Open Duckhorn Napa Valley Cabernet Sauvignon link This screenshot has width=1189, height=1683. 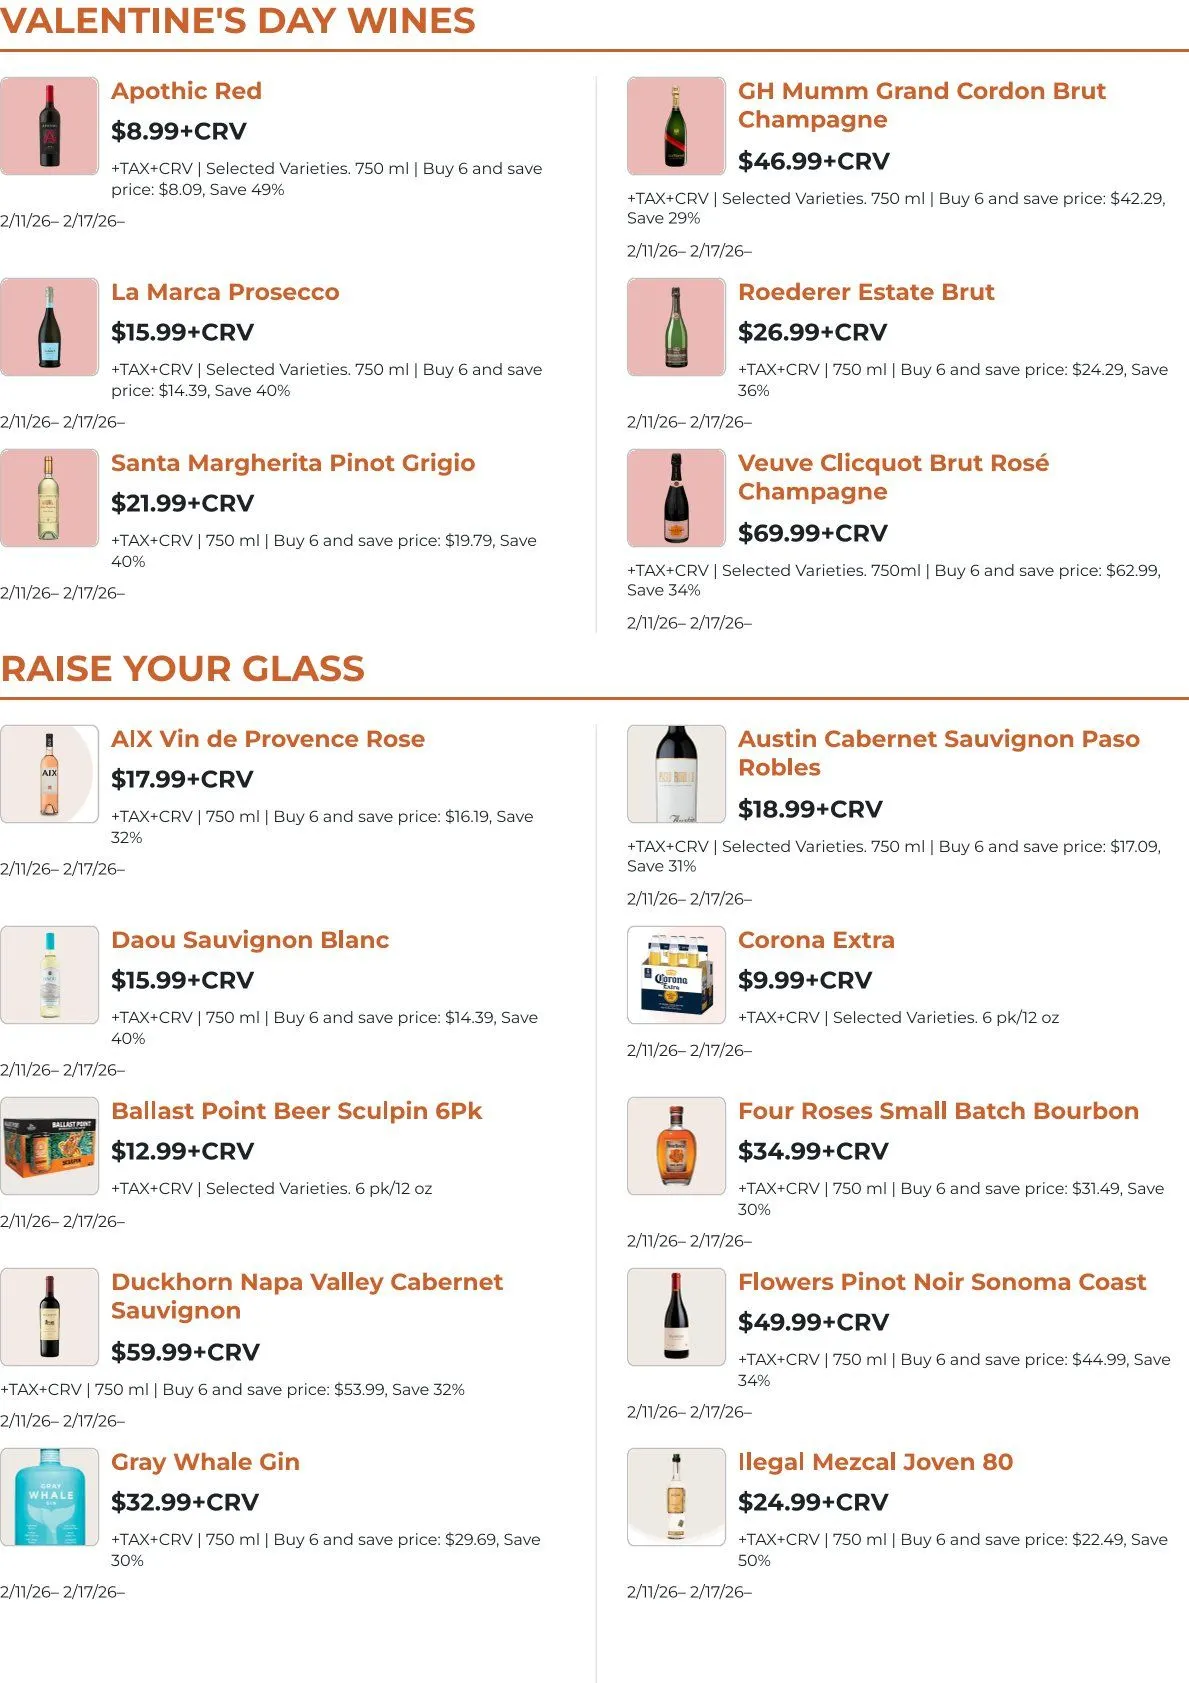coord(306,1296)
